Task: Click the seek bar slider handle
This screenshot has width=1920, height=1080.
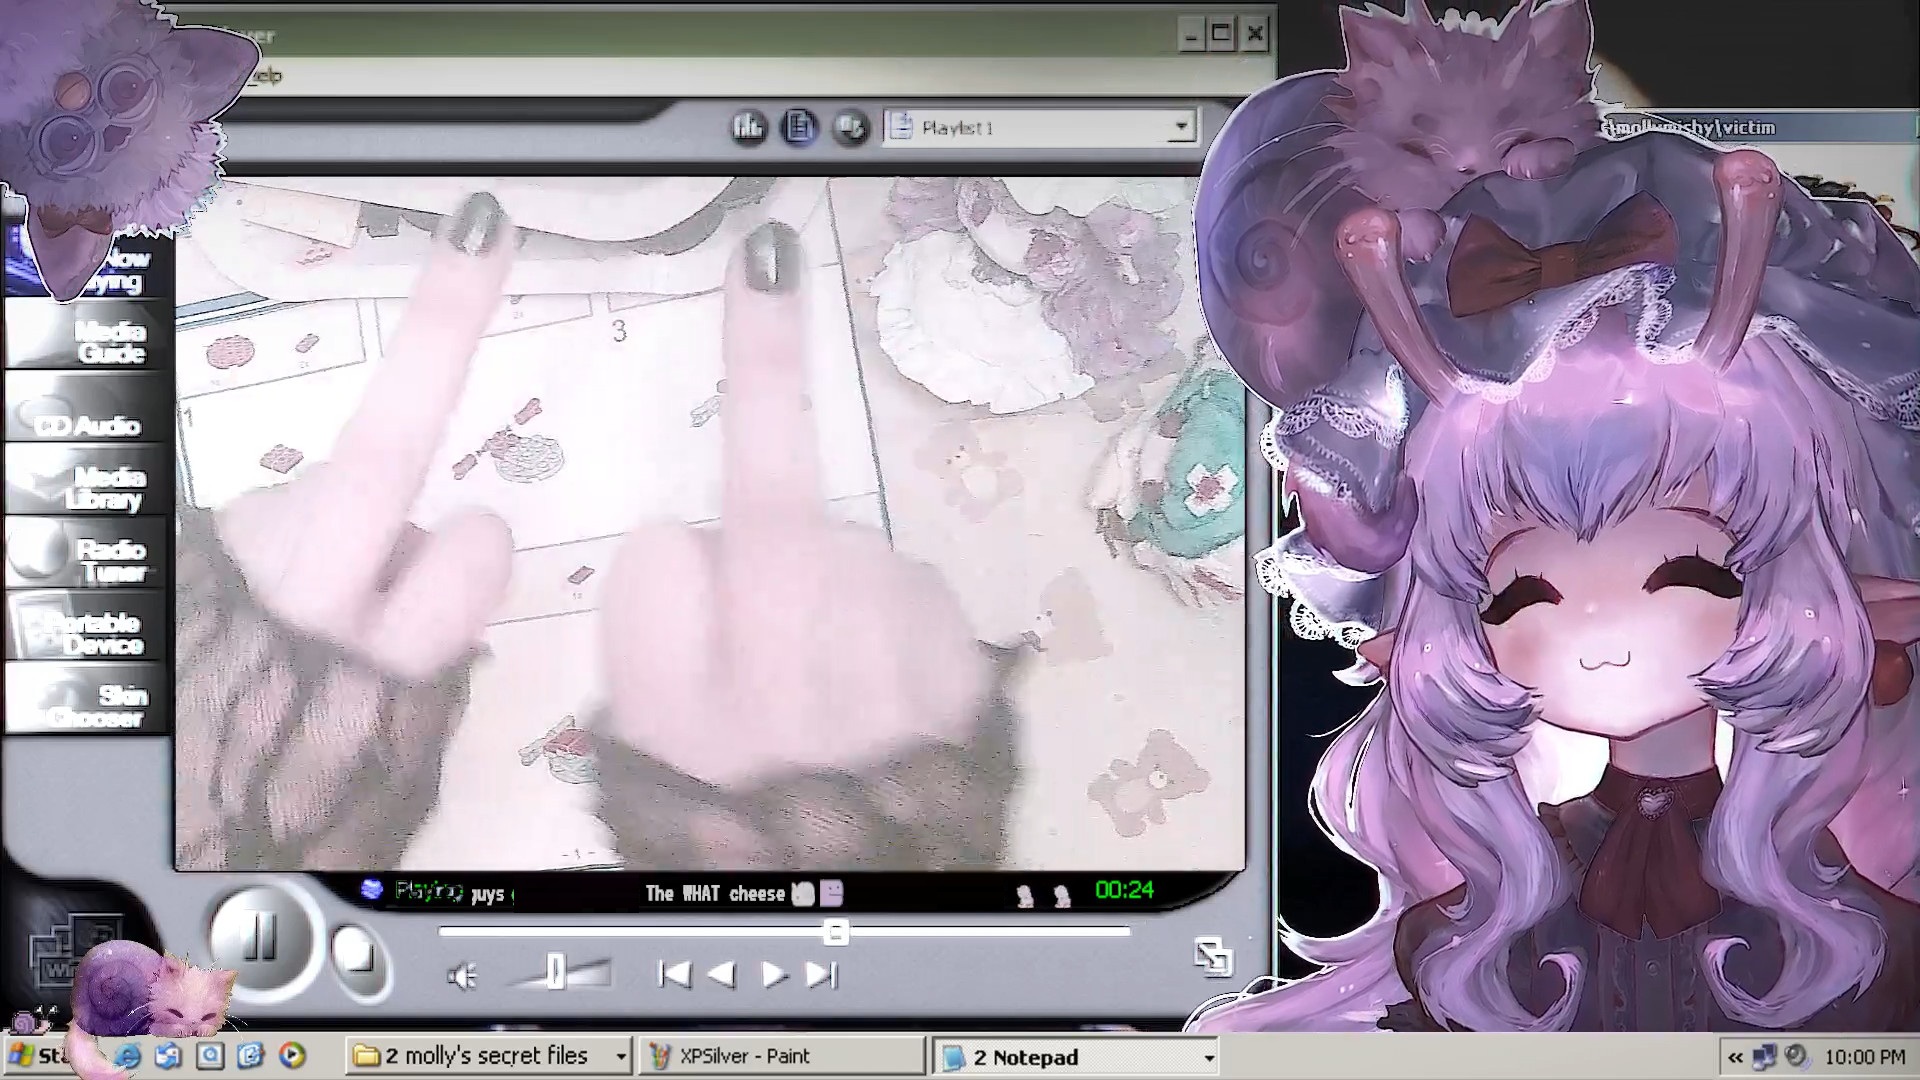Action: tap(836, 932)
